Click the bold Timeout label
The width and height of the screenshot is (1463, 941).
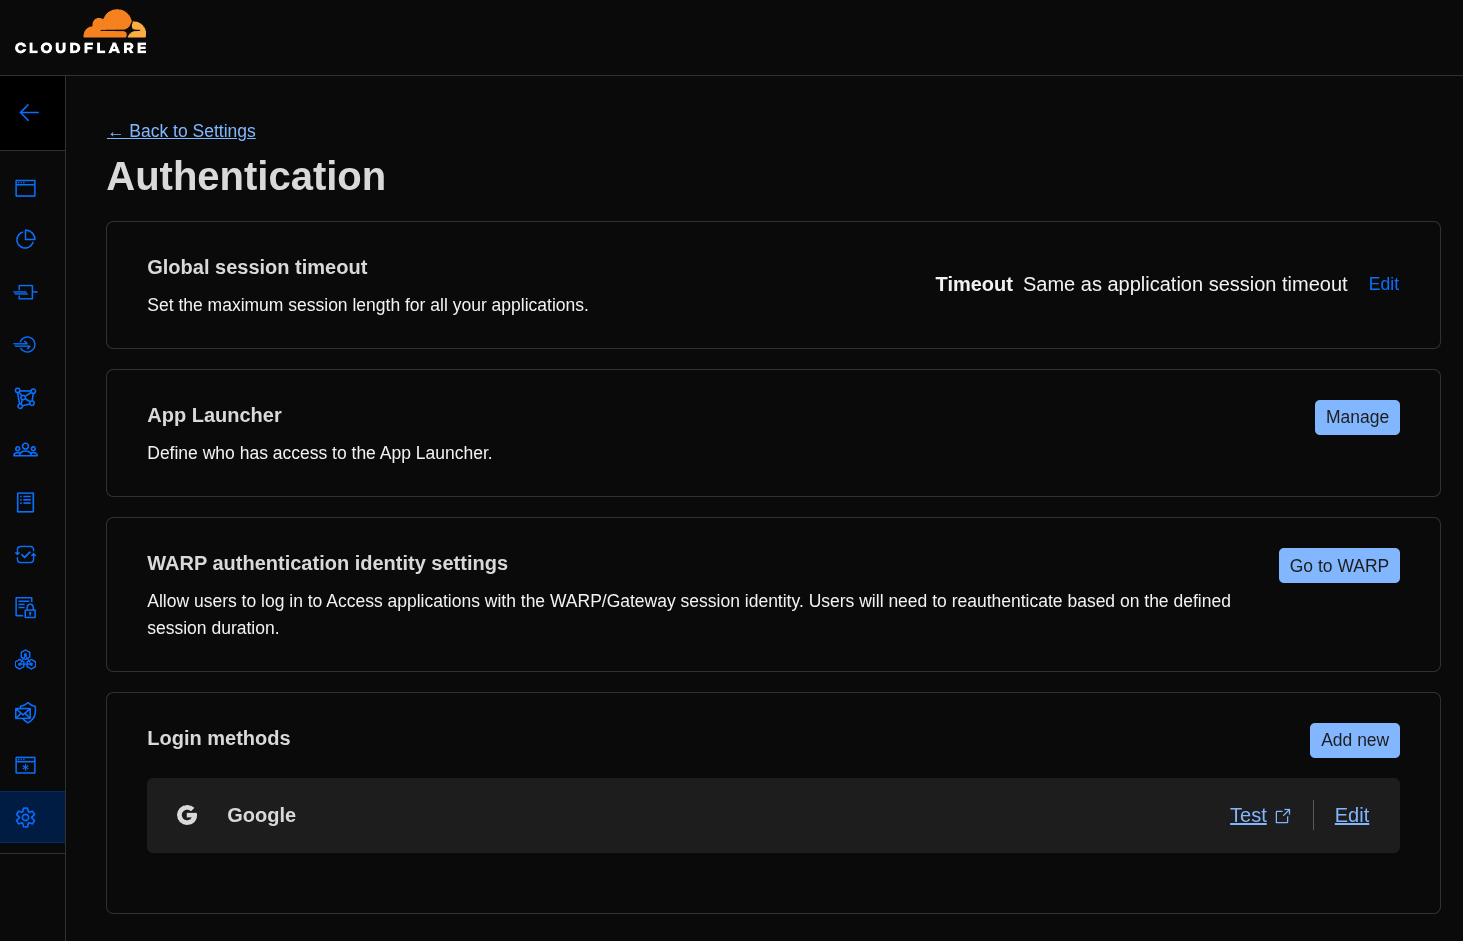click(974, 284)
